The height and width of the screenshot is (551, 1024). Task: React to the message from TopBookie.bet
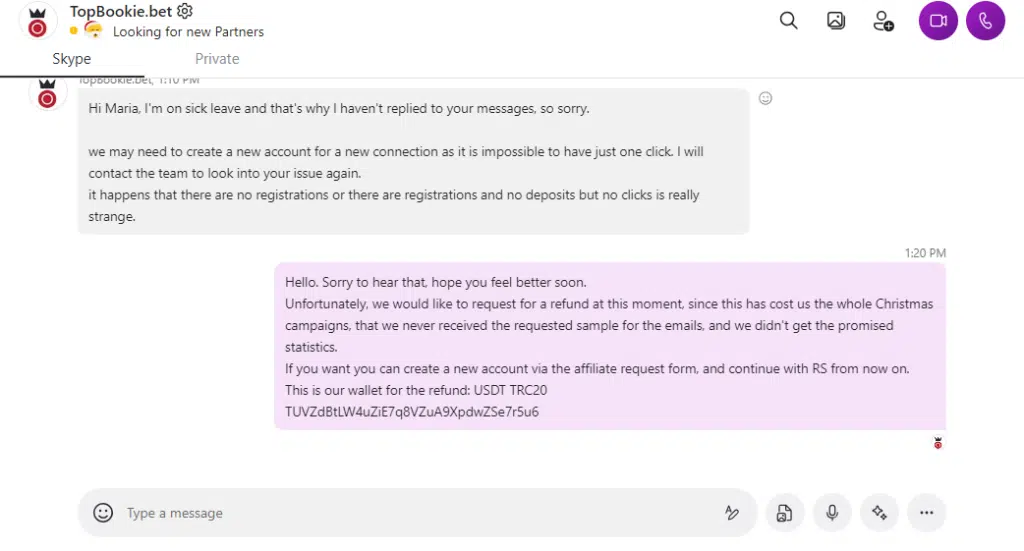[765, 98]
